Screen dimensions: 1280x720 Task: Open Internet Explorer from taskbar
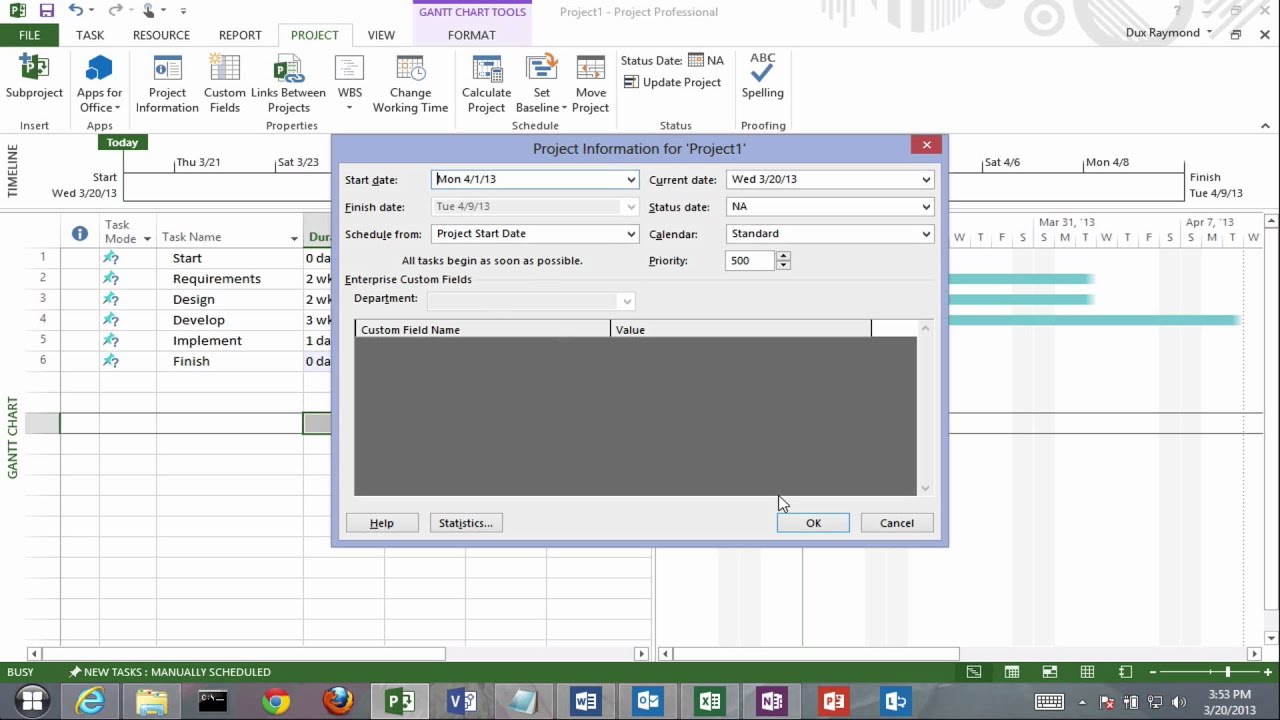pos(90,701)
